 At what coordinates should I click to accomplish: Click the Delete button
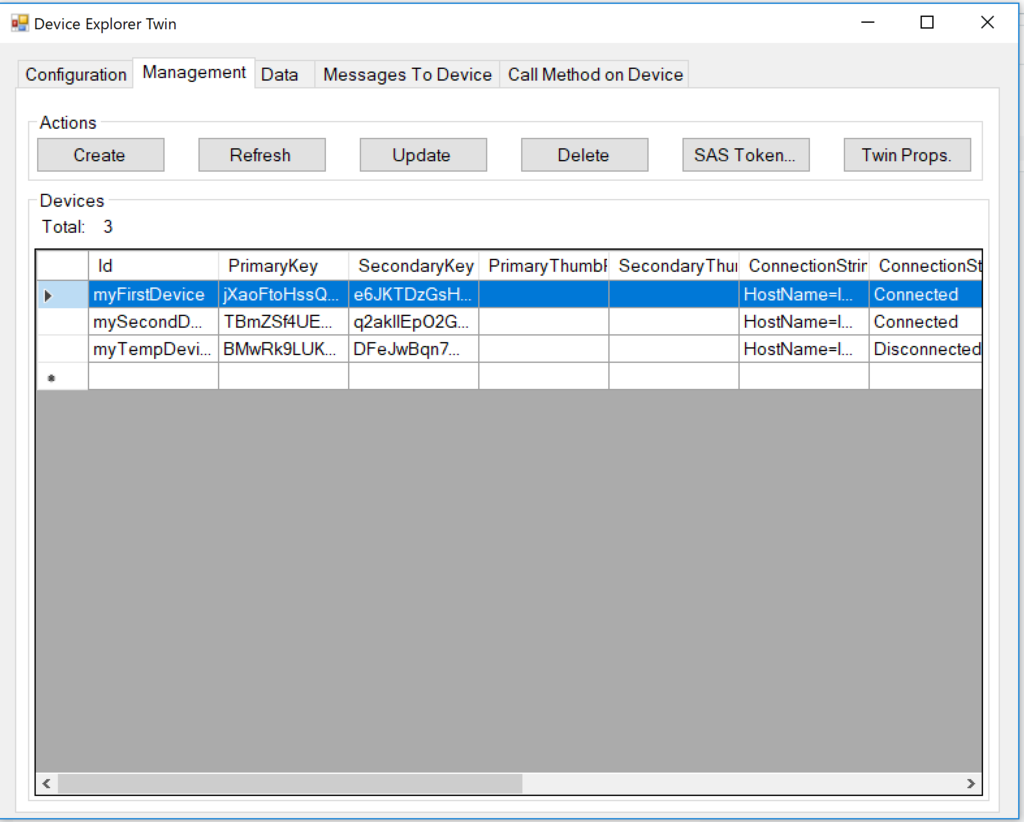click(584, 155)
